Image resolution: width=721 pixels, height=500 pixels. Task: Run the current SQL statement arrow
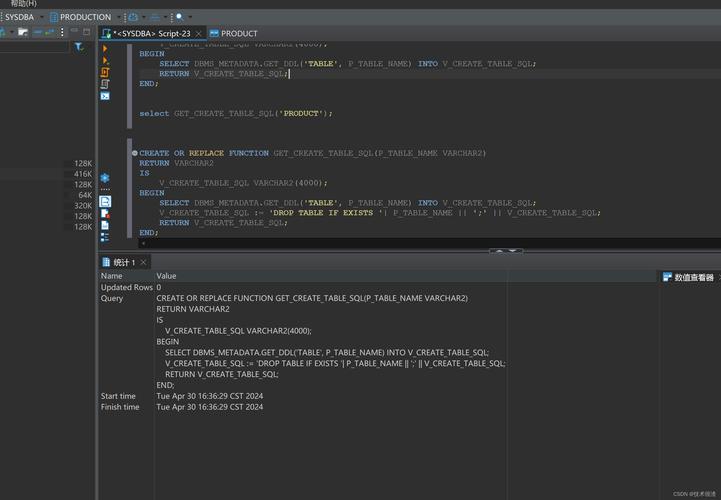click(x=105, y=48)
